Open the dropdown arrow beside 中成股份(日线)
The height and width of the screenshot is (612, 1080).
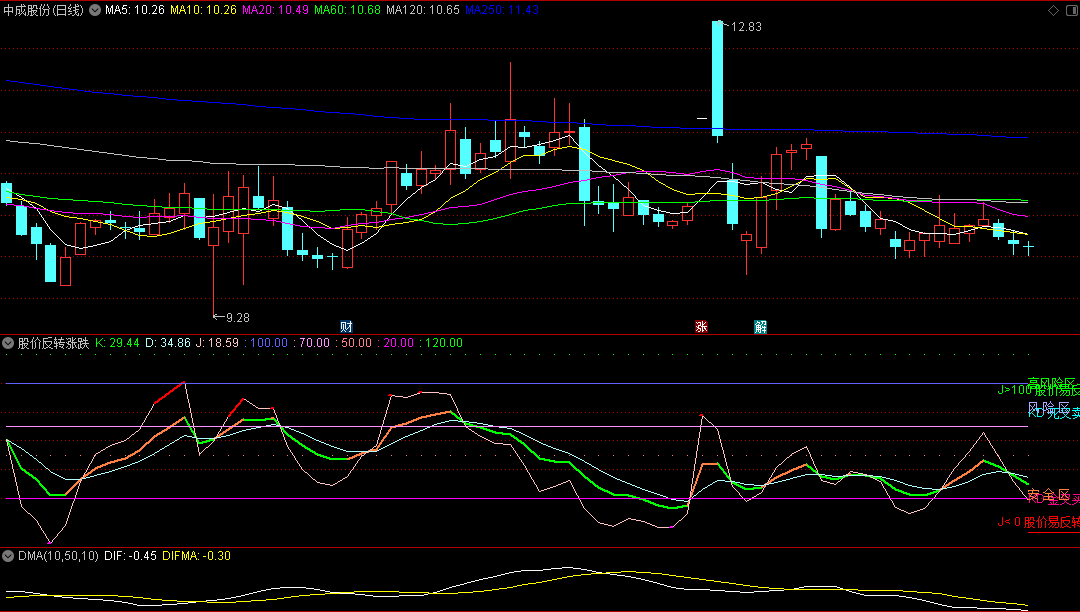click(94, 10)
